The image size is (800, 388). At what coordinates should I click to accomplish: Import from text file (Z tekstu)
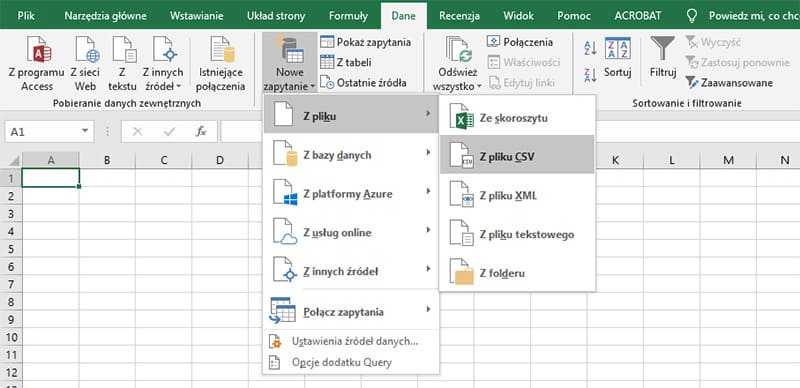coord(122,64)
